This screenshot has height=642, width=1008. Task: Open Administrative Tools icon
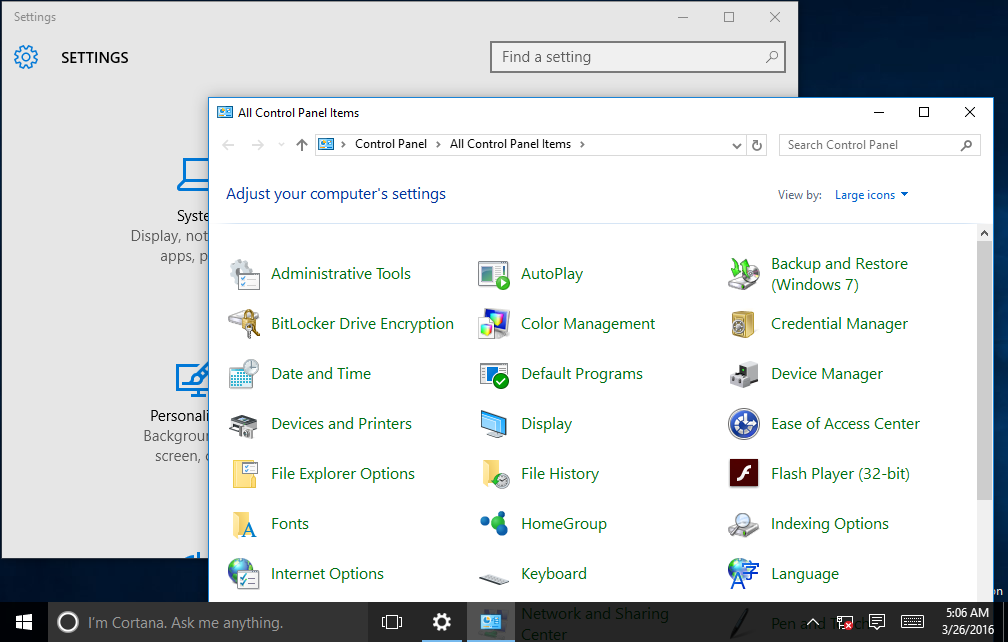click(244, 274)
